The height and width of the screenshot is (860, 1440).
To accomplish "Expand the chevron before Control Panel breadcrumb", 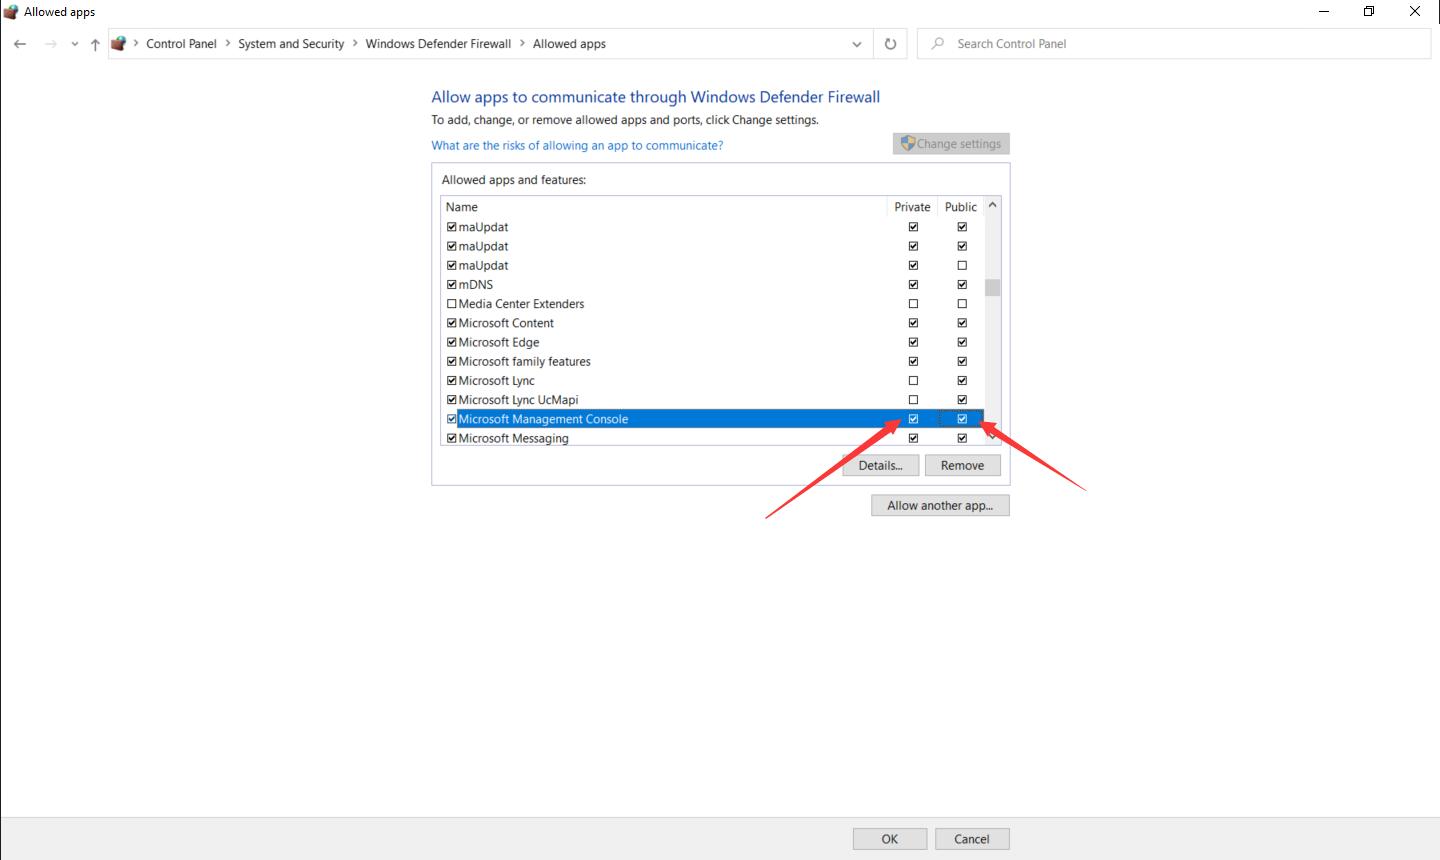I will 136,43.
